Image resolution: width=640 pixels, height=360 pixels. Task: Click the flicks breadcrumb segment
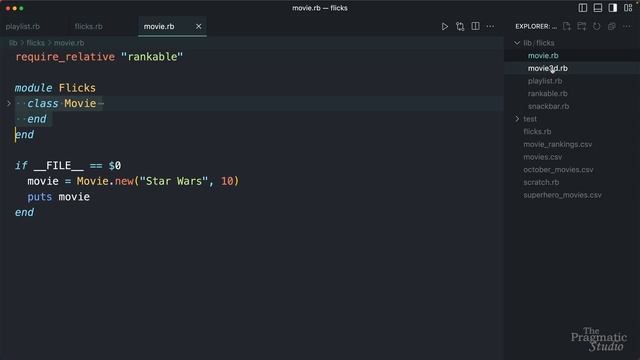(x=36, y=43)
